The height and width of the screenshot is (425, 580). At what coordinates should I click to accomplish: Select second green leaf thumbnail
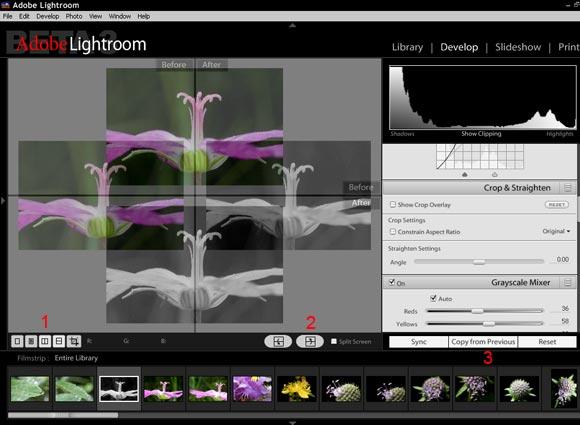[74, 389]
